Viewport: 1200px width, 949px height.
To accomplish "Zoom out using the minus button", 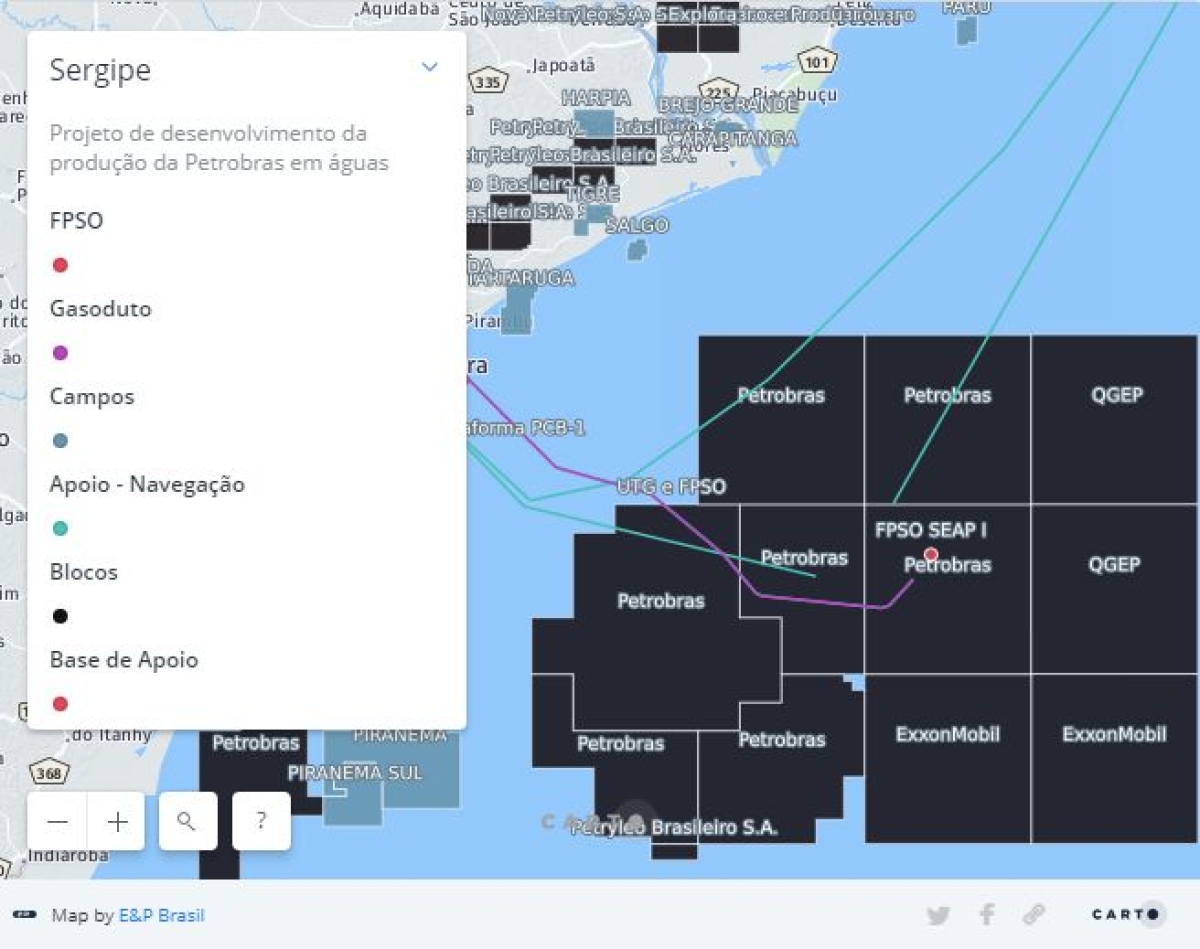I will pyautogui.click(x=58, y=822).
